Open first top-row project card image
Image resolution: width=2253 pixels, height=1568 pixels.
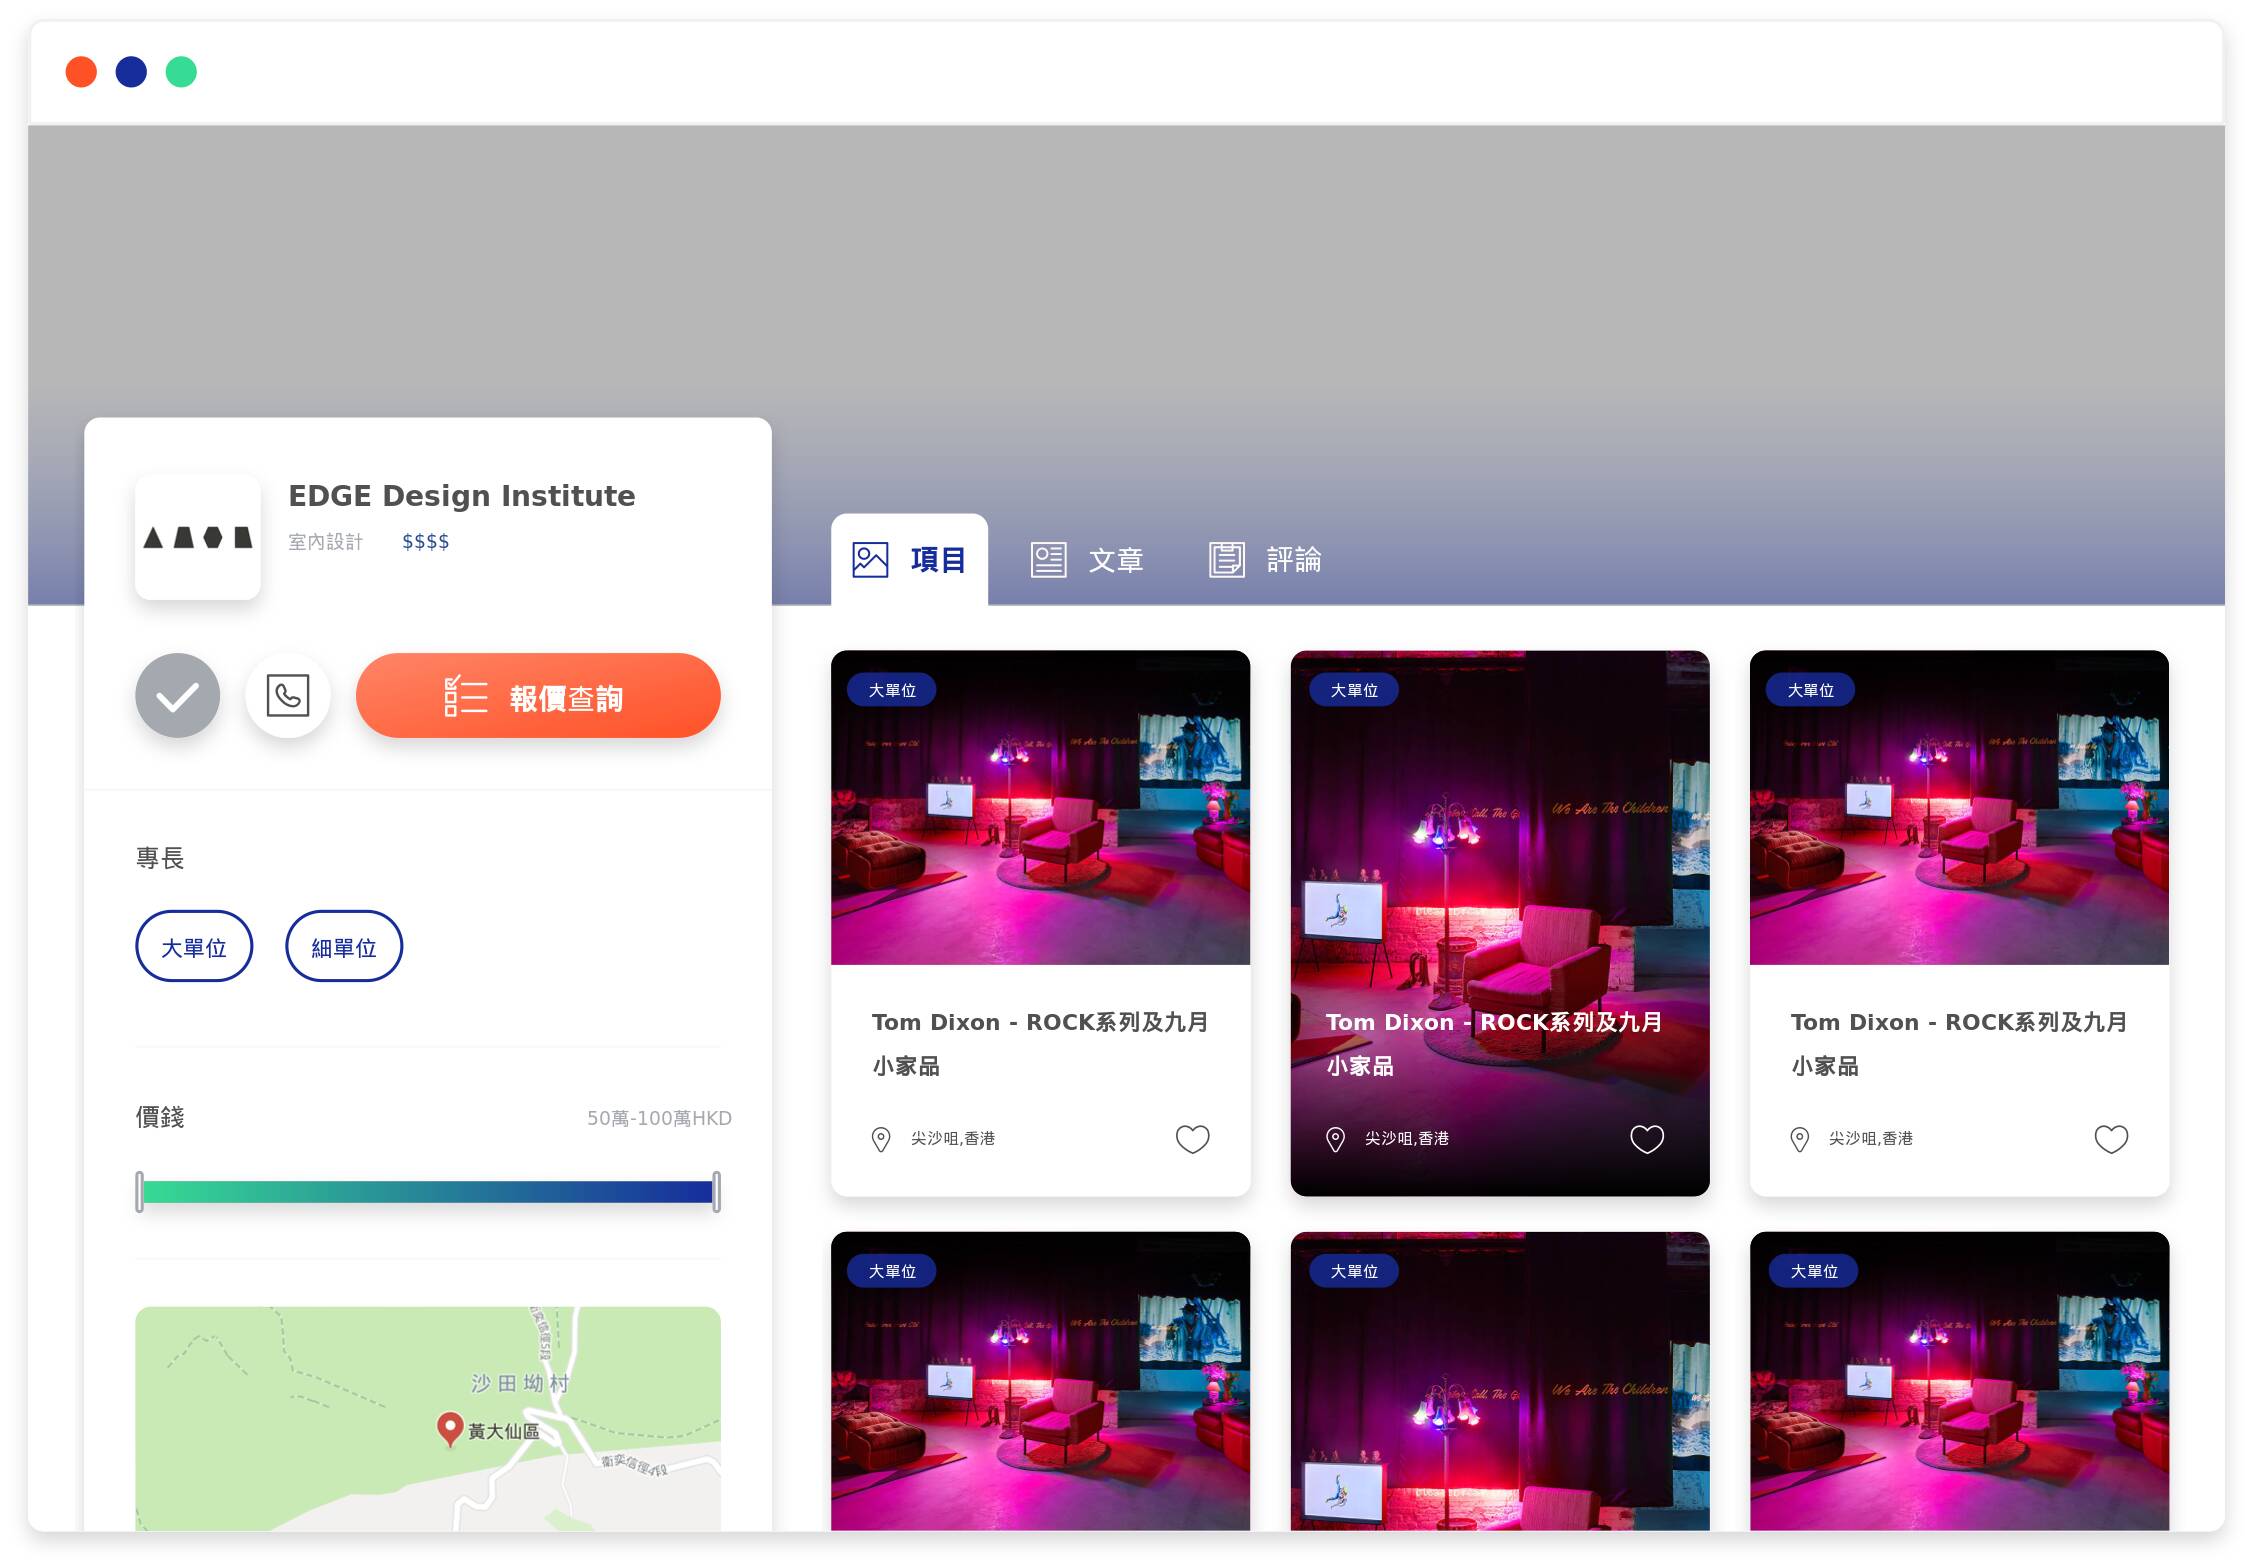click(1040, 808)
